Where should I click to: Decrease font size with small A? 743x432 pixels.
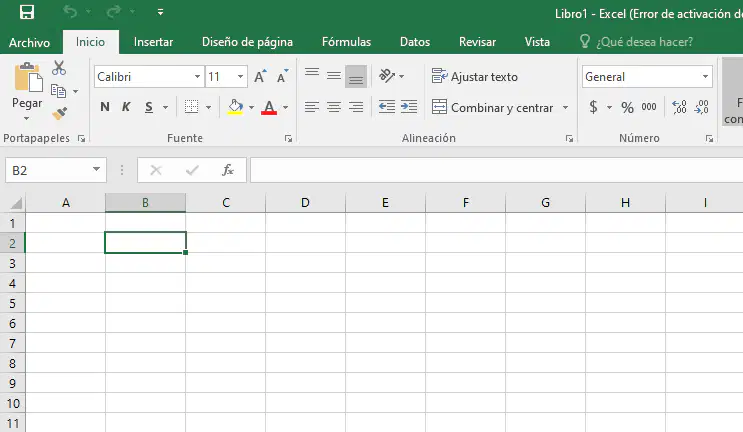[283, 77]
